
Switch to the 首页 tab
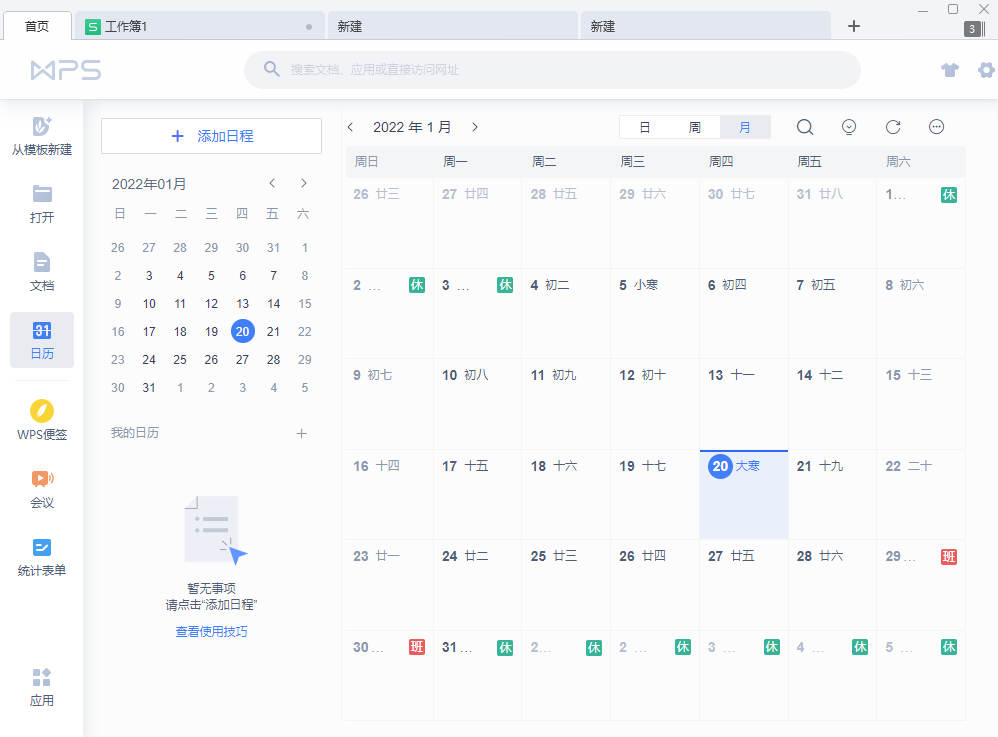point(37,25)
